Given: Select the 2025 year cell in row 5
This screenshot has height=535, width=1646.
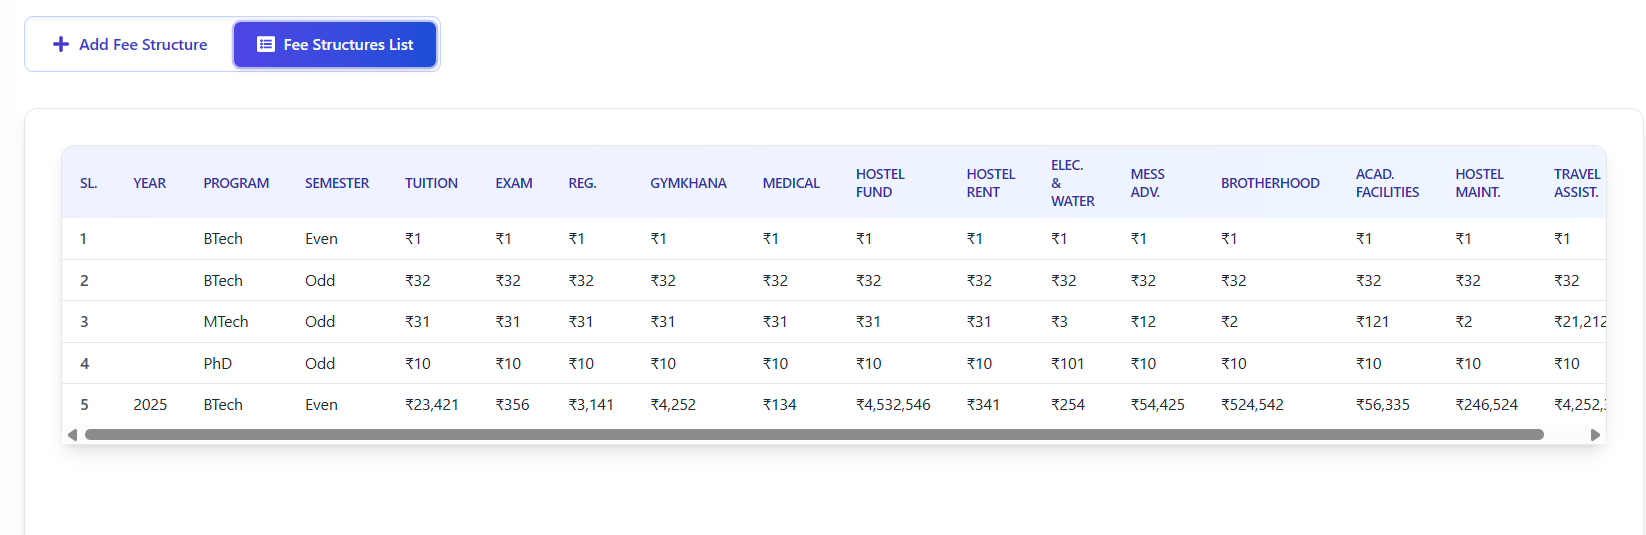Looking at the screenshot, I should click(x=150, y=405).
